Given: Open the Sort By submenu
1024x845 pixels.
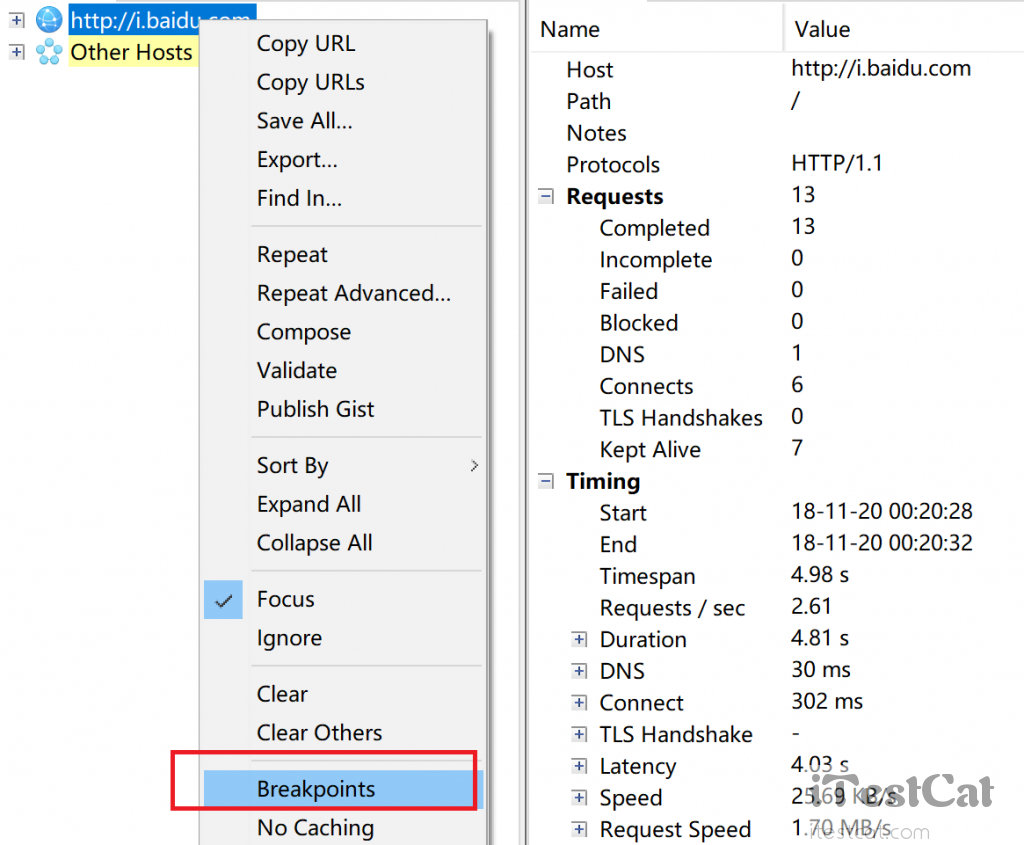Looking at the screenshot, I should pos(344,466).
